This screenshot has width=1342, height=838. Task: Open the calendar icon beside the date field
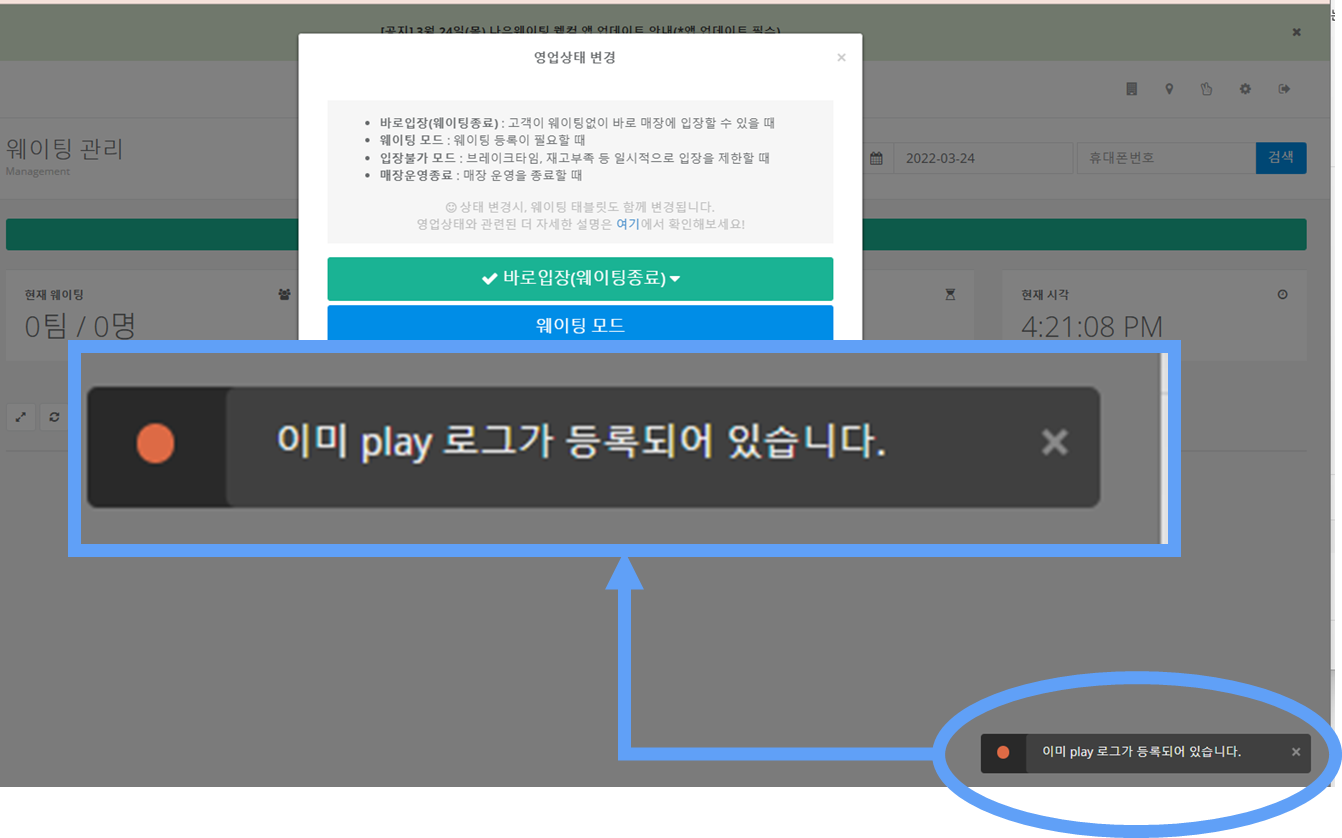pyautogui.click(x=876, y=158)
